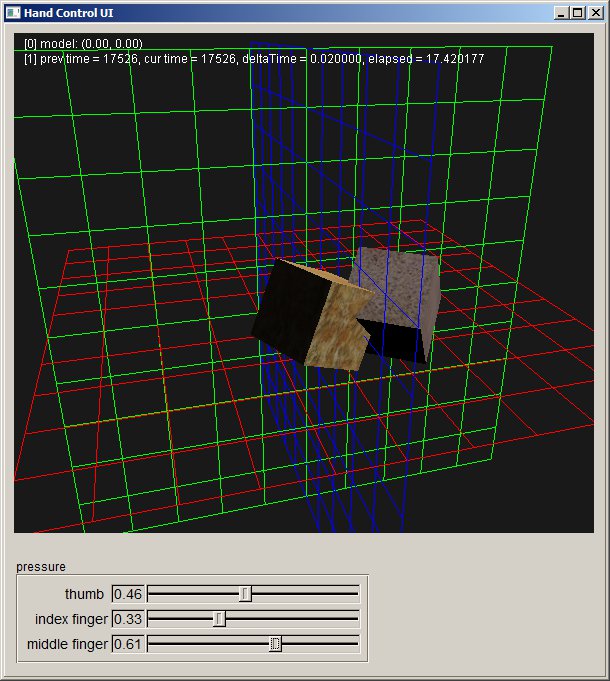Close the Hand Control UI window
The height and width of the screenshot is (681, 610).
click(x=596, y=13)
